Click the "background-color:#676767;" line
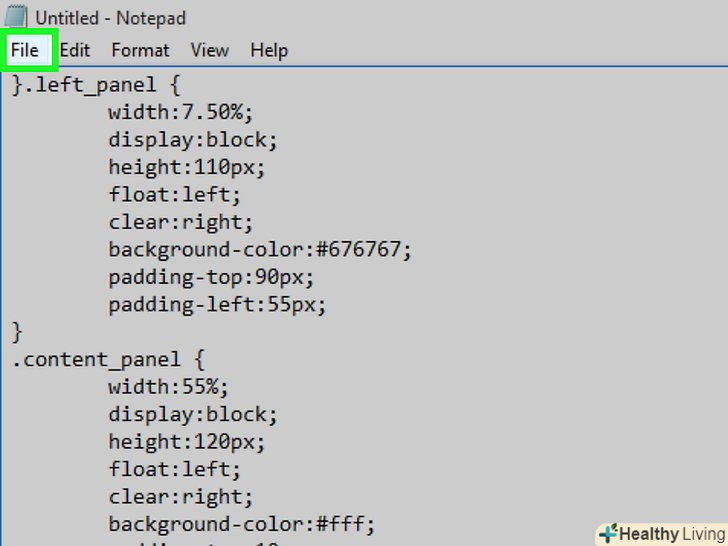This screenshot has height=546, width=728. point(260,249)
